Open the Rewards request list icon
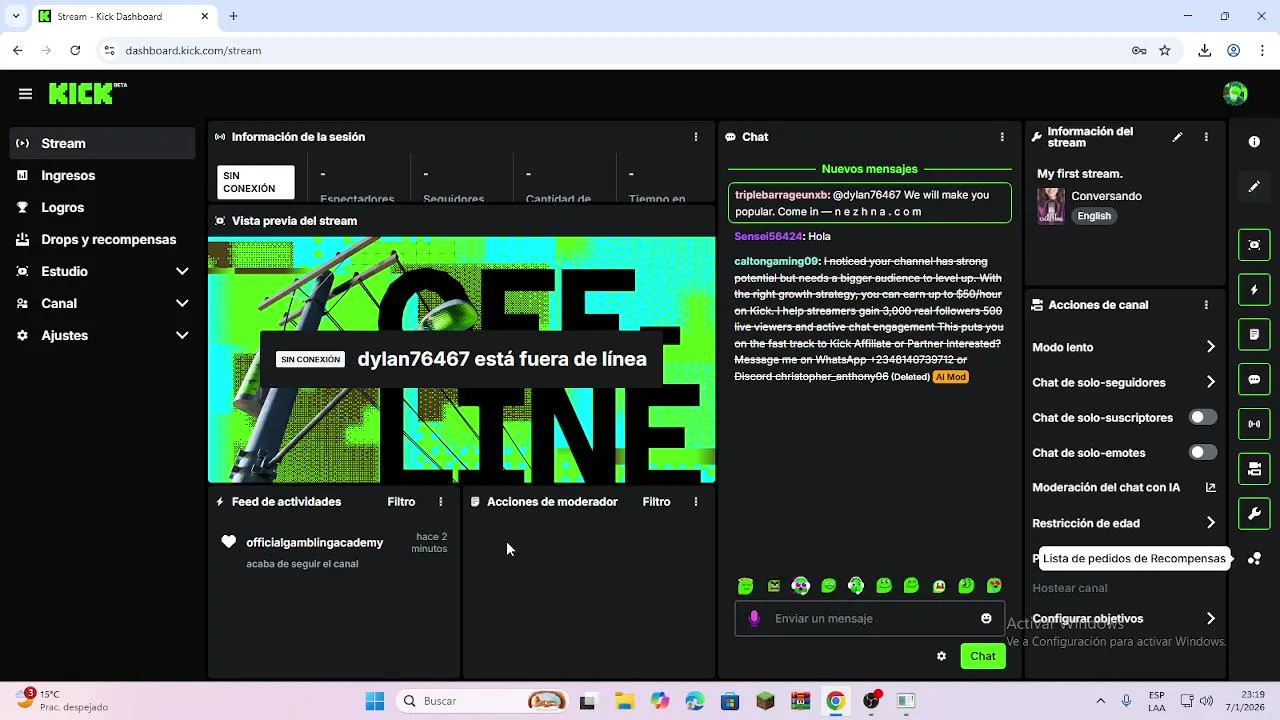The width and height of the screenshot is (1280, 720). pyautogui.click(x=1254, y=559)
